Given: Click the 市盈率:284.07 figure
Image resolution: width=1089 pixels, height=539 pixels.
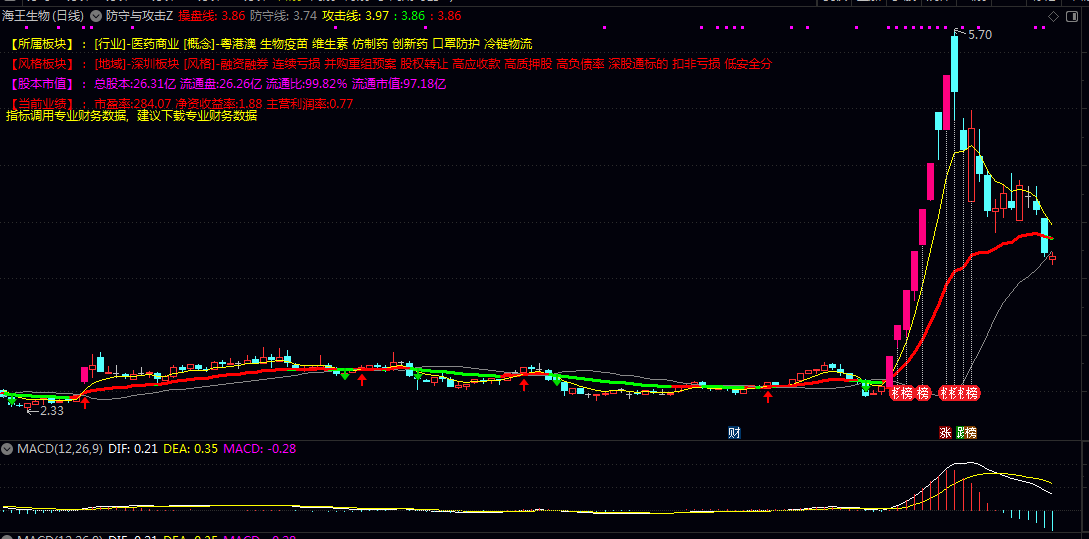Looking at the screenshot, I should pyautogui.click(x=133, y=104).
